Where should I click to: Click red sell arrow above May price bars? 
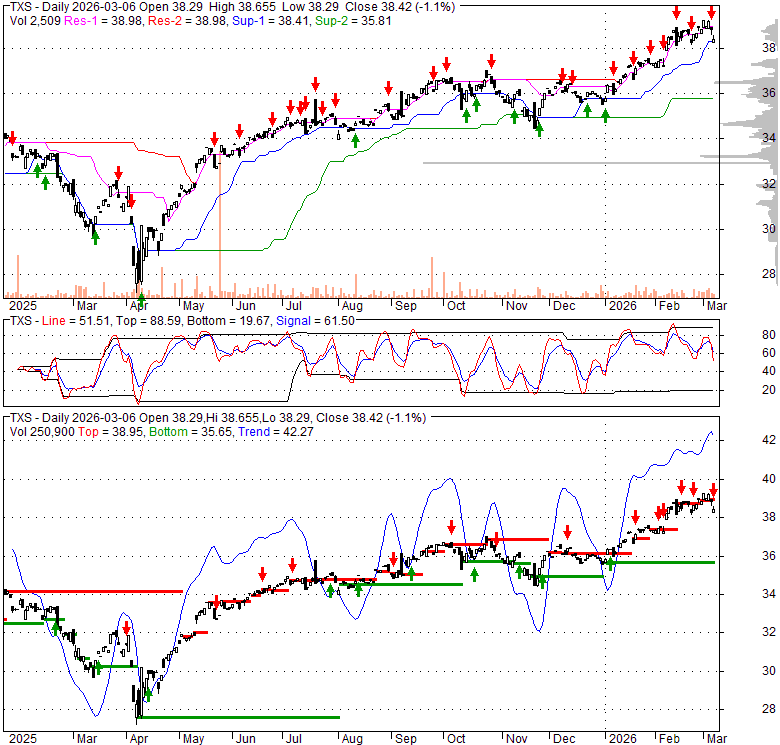tap(214, 139)
